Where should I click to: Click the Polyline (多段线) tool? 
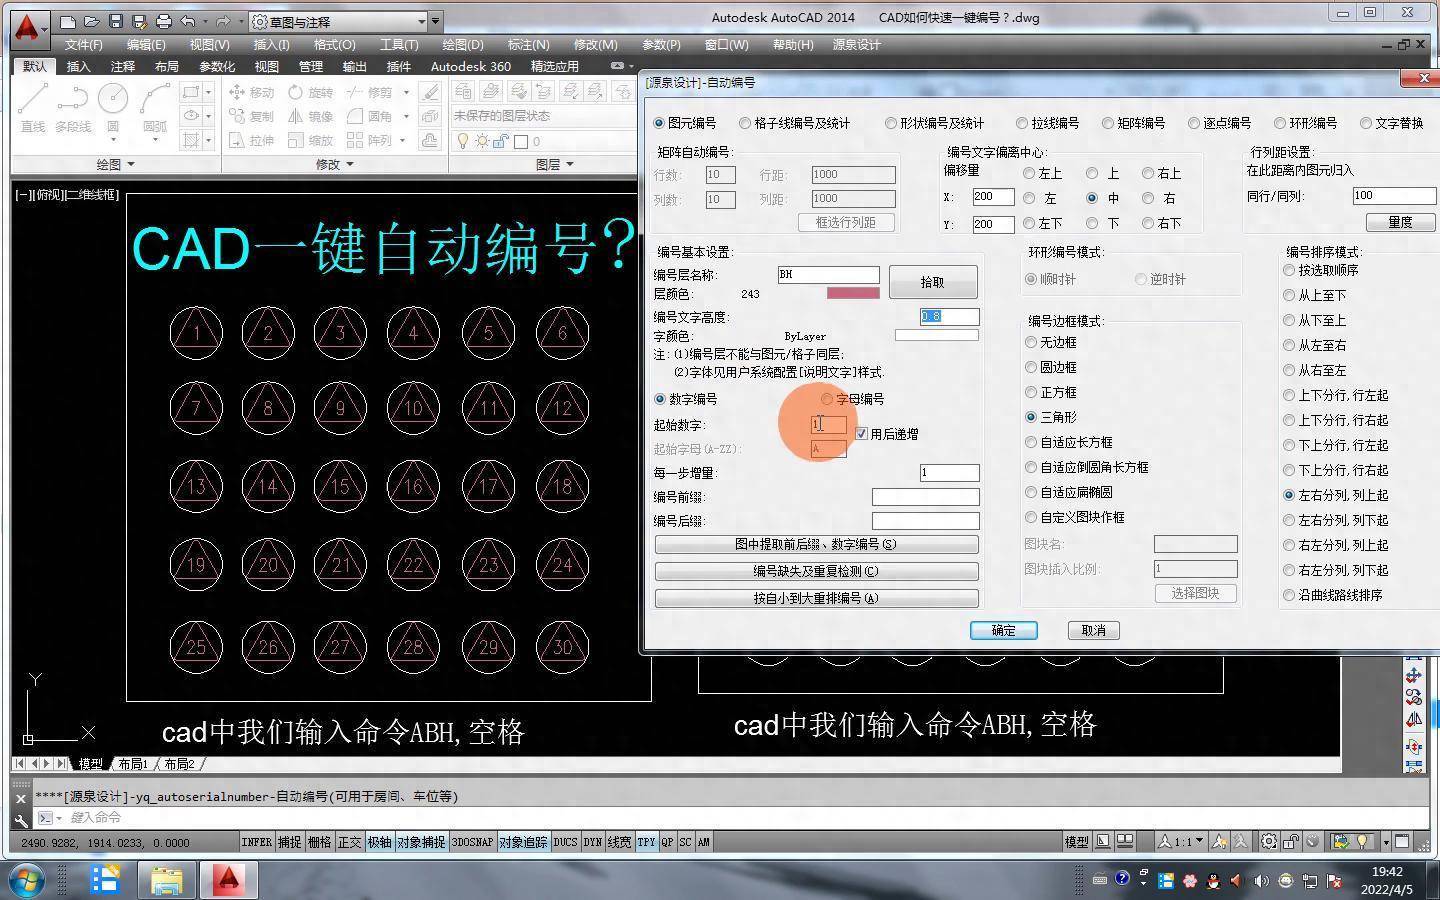(72, 108)
